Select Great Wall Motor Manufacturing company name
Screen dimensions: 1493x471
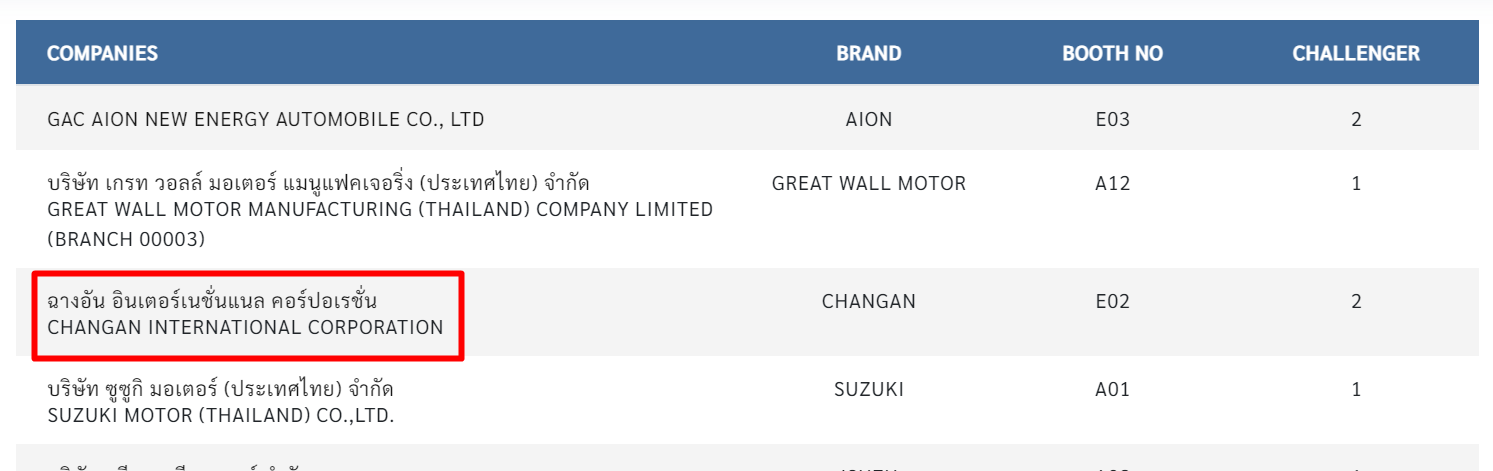tap(380, 211)
